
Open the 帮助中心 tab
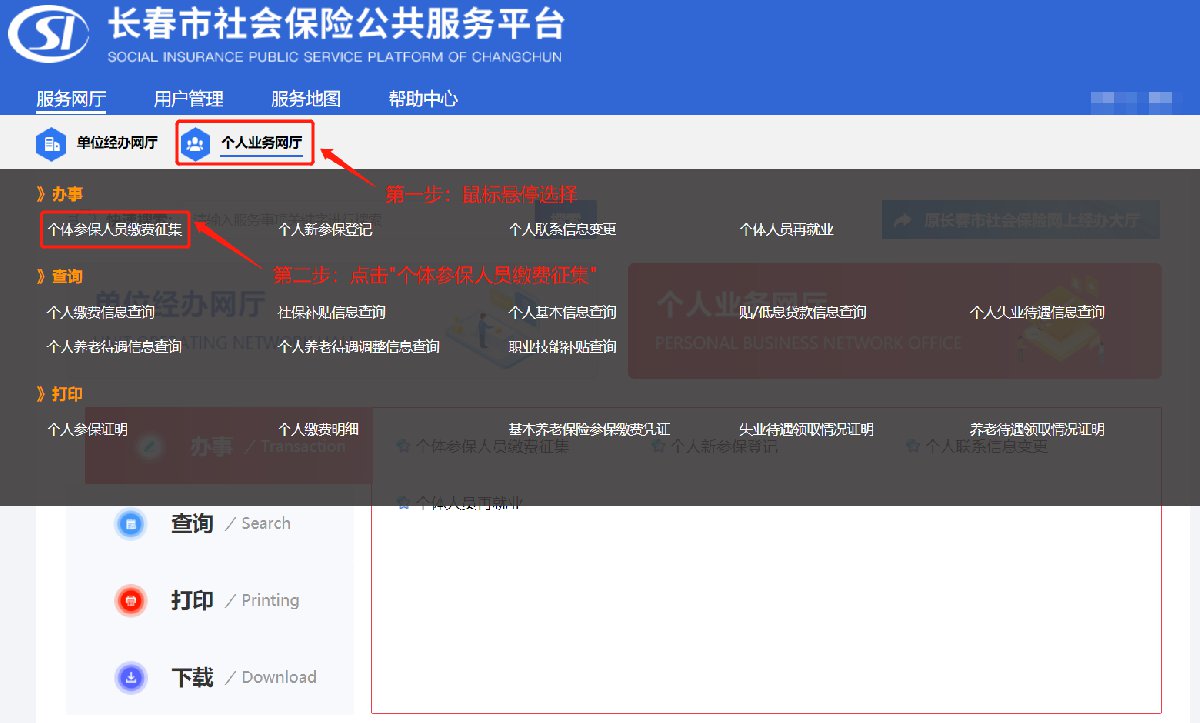click(x=423, y=99)
